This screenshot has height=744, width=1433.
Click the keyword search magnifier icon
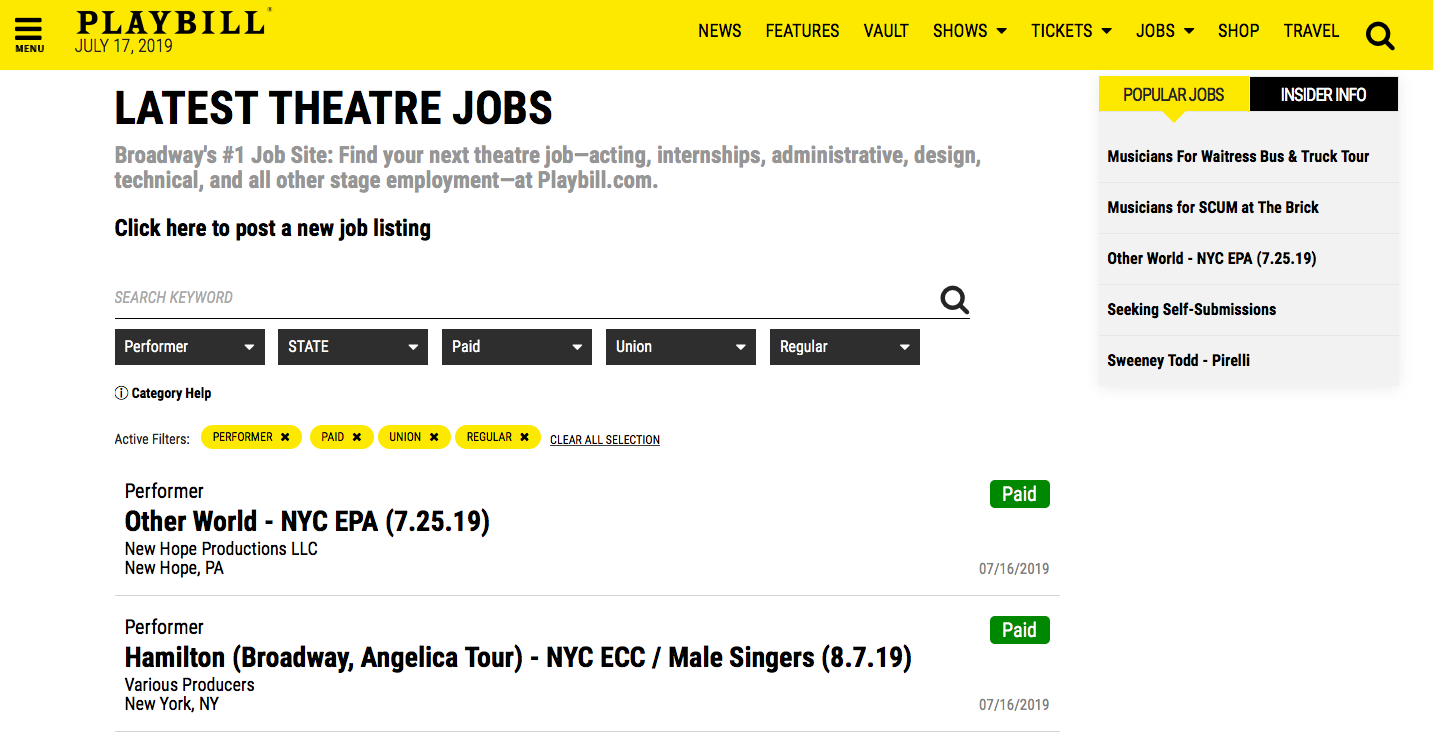955,300
